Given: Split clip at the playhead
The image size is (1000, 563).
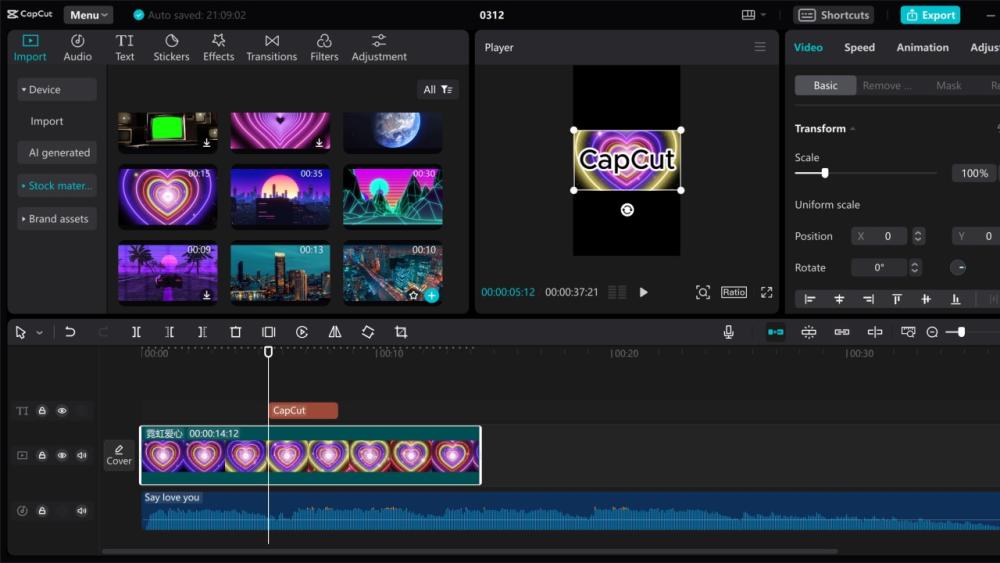Looking at the screenshot, I should click(x=136, y=332).
